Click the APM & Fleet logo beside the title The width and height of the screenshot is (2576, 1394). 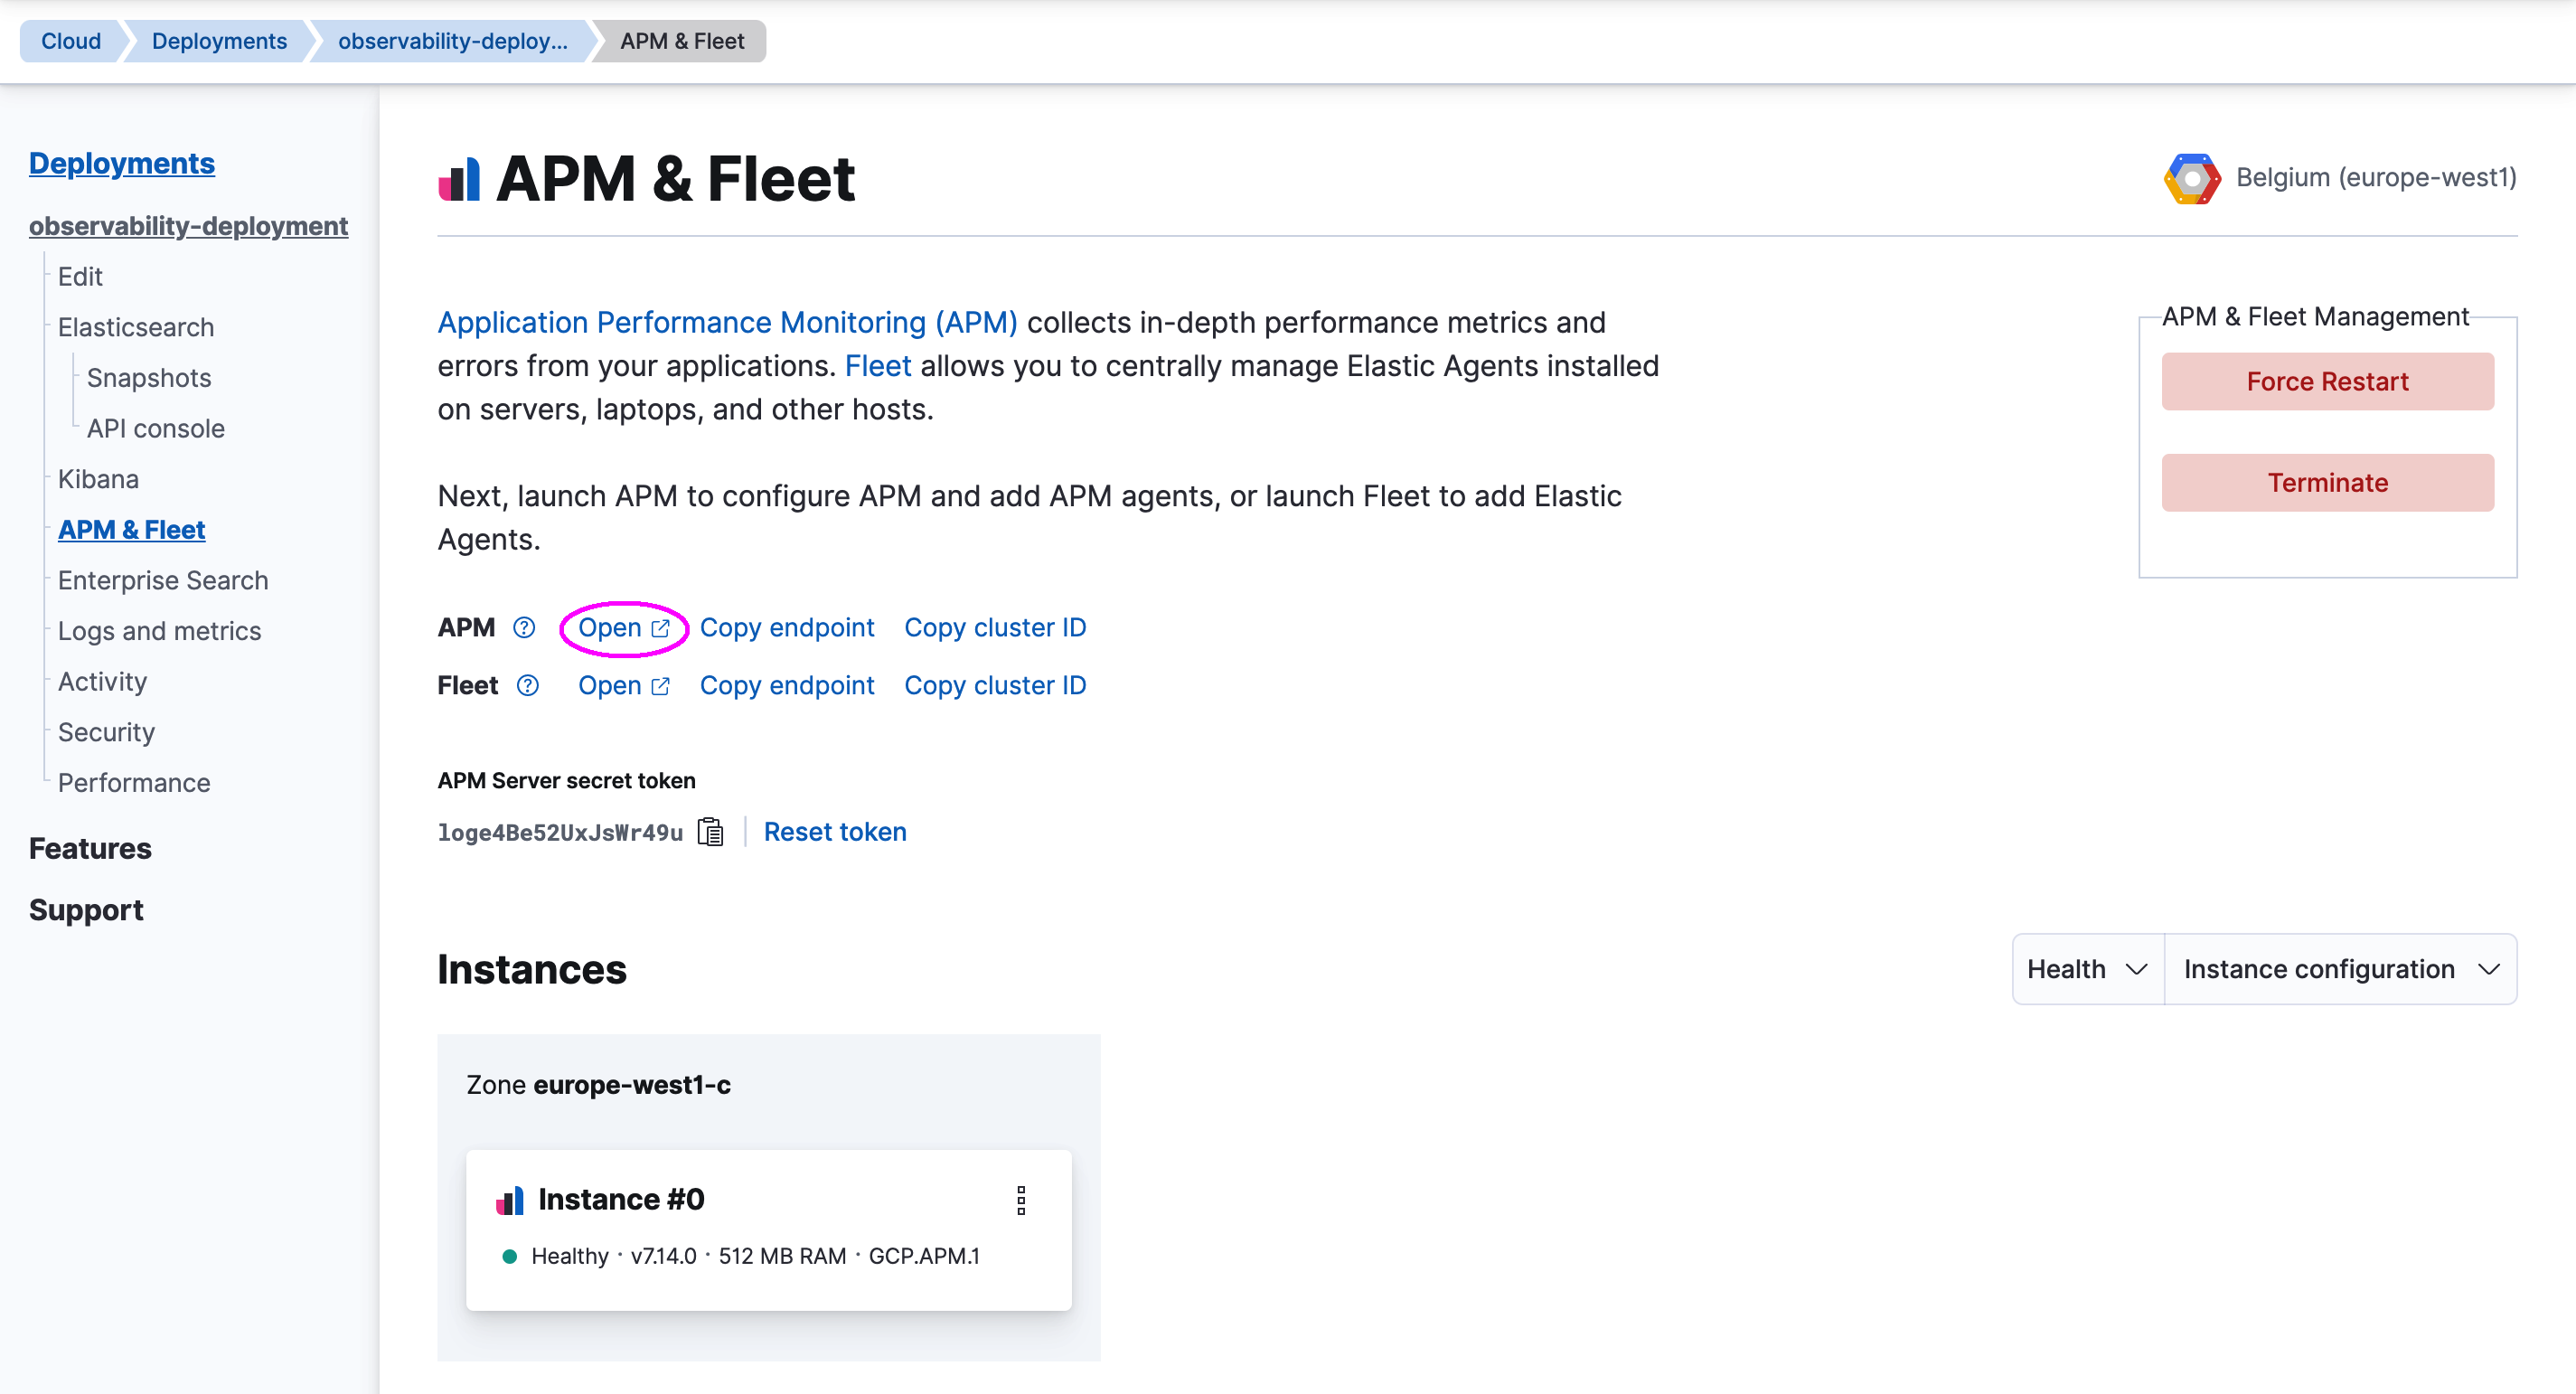(x=459, y=180)
